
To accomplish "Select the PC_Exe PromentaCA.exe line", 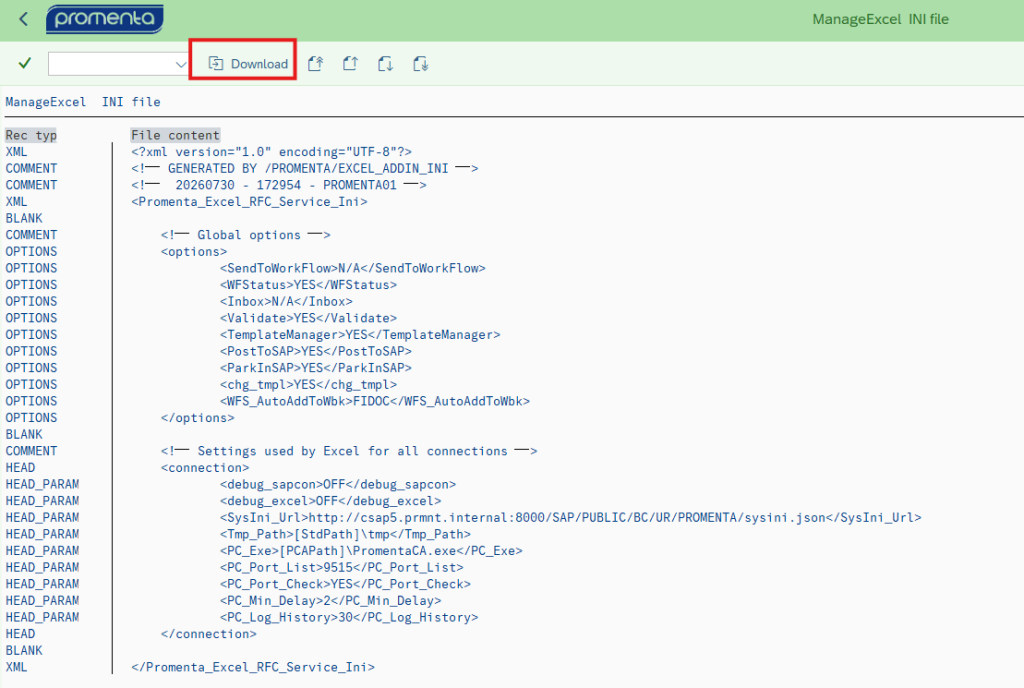I will click(x=371, y=551).
